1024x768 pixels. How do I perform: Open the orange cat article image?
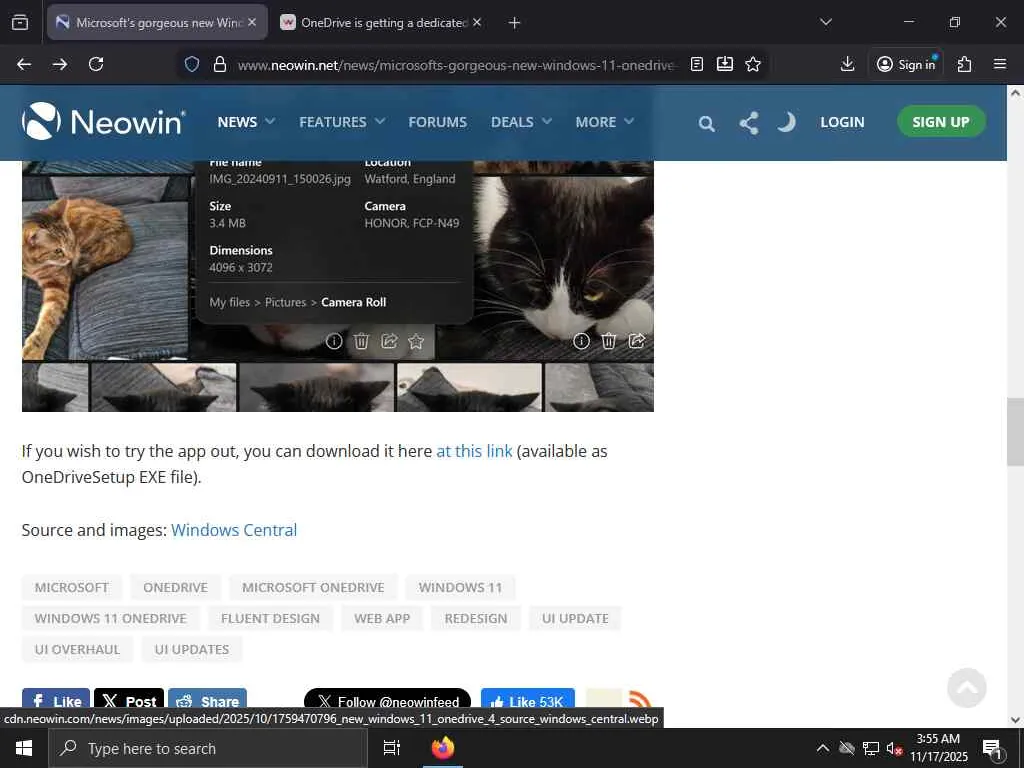(x=105, y=268)
